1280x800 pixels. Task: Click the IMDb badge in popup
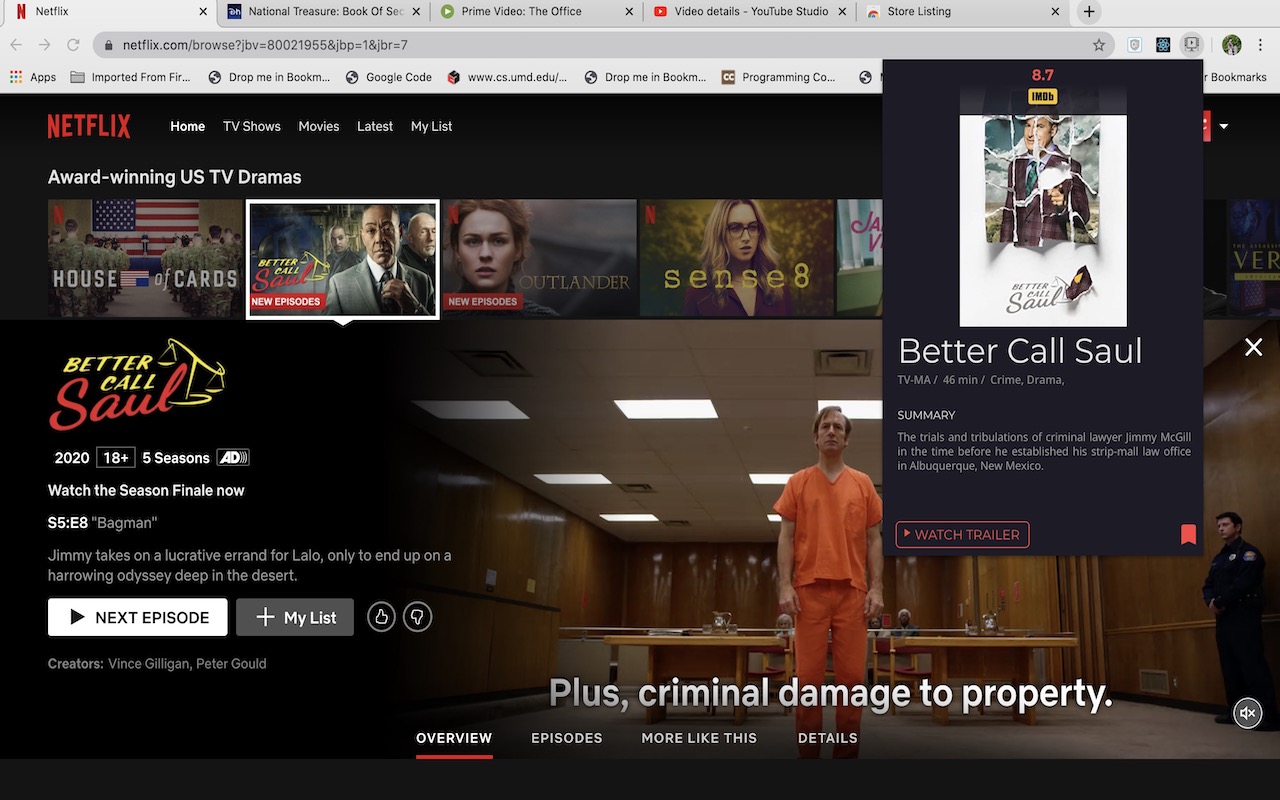[x=1043, y=96]
